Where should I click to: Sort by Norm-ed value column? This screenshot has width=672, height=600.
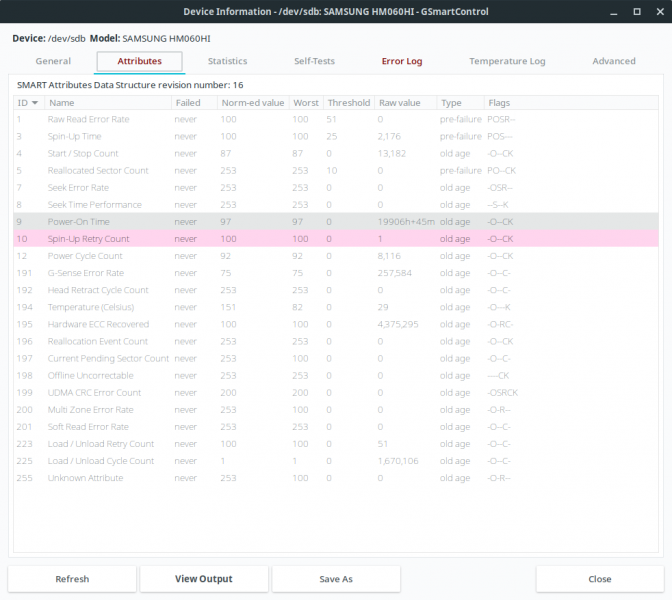(x=253, y=103)
